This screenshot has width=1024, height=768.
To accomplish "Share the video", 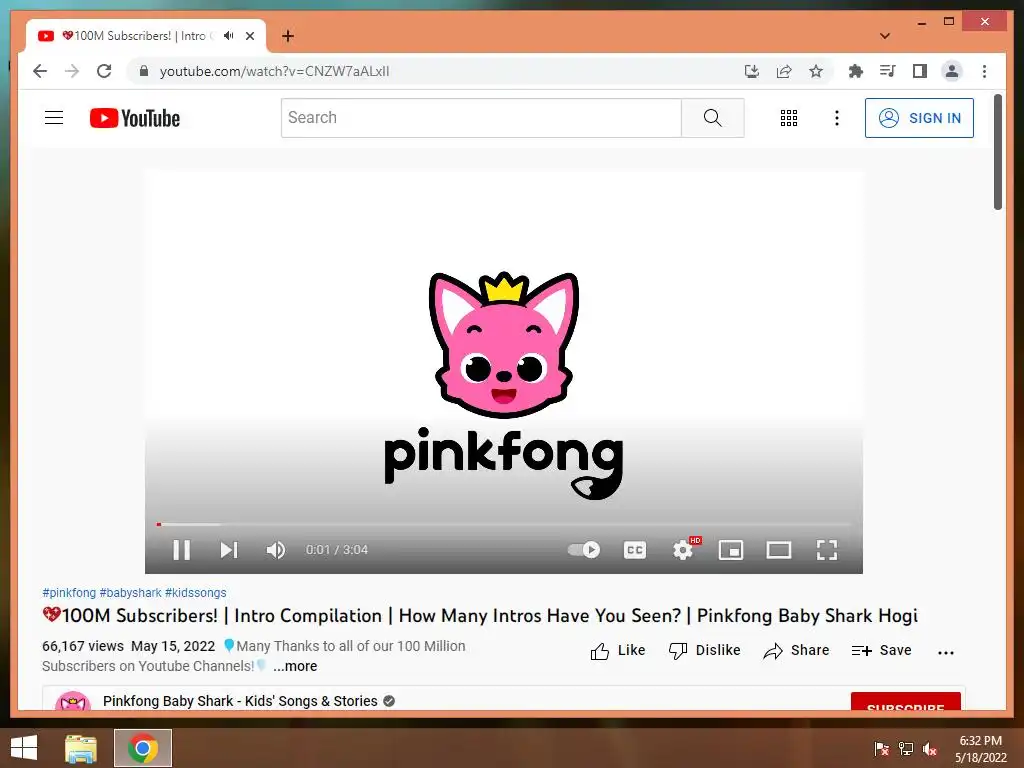I will (x=796, y=650).
